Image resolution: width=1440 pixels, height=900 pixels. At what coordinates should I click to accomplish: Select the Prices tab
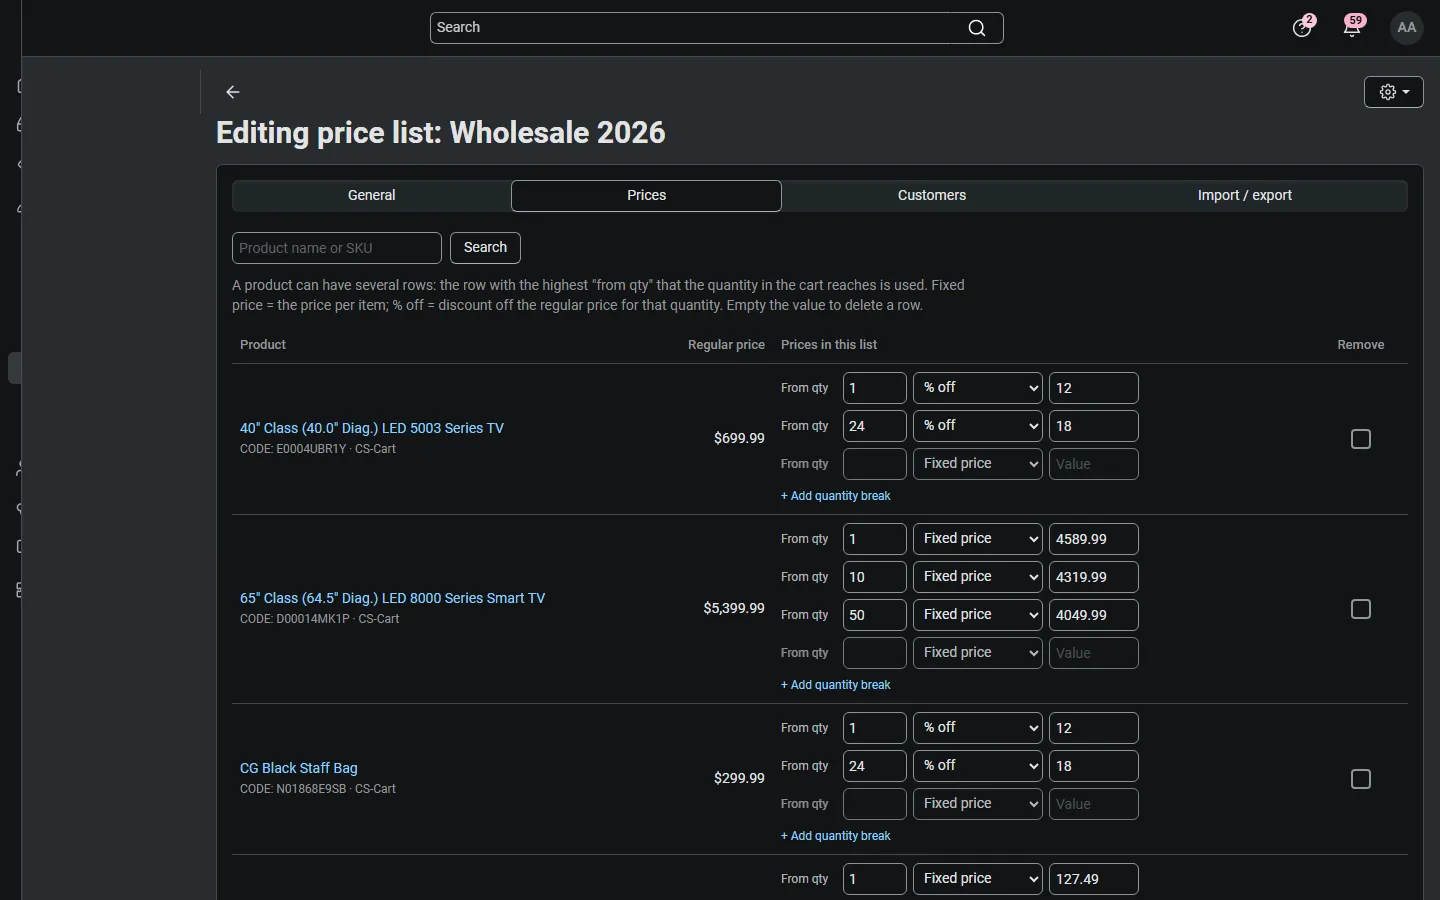[646, 196]
